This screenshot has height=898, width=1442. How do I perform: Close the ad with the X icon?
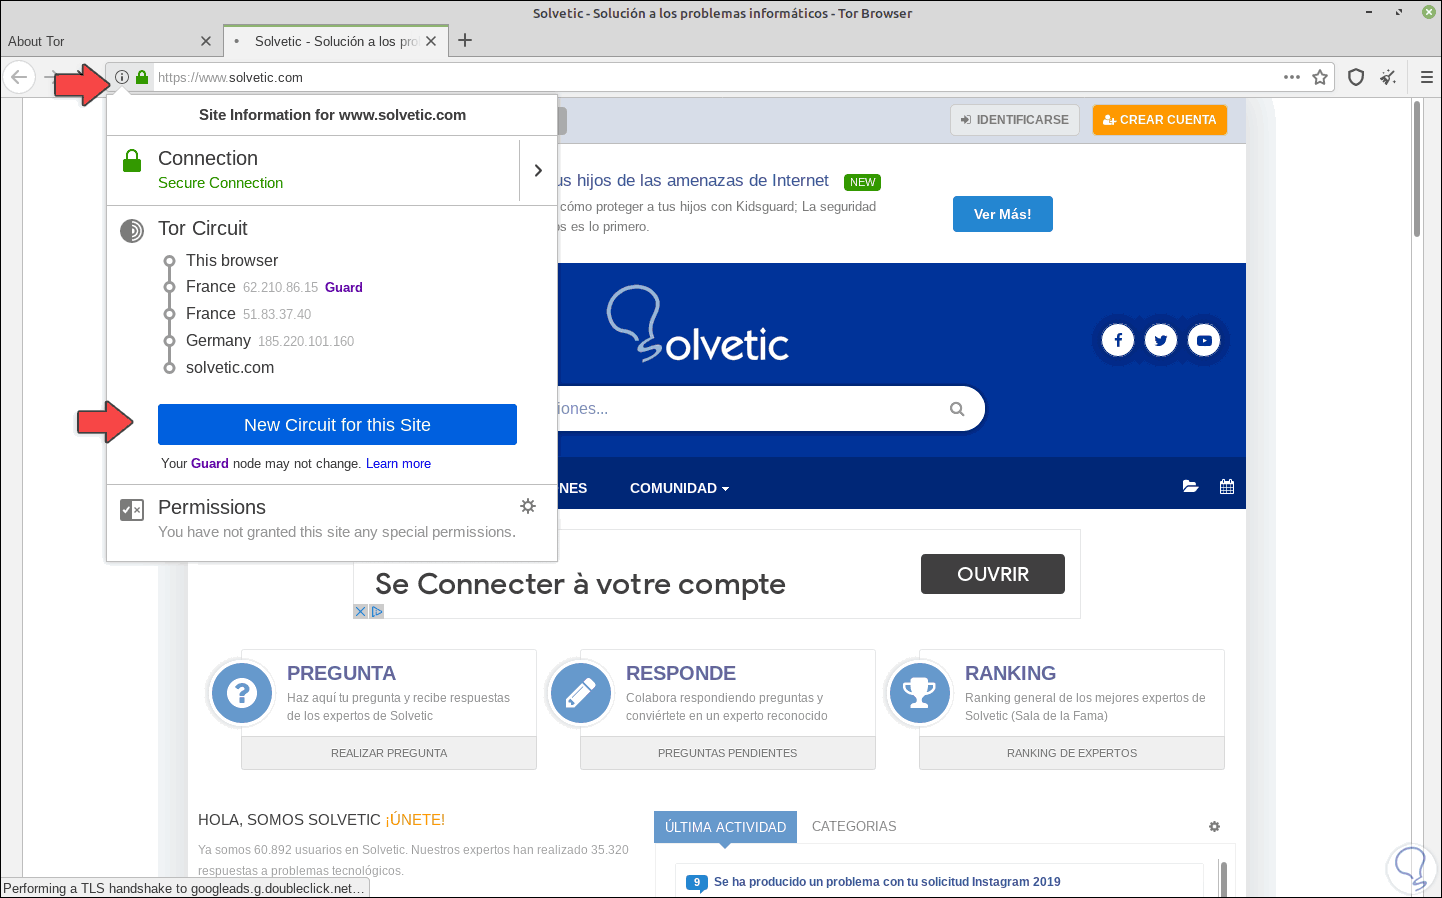tap(361, 611)
